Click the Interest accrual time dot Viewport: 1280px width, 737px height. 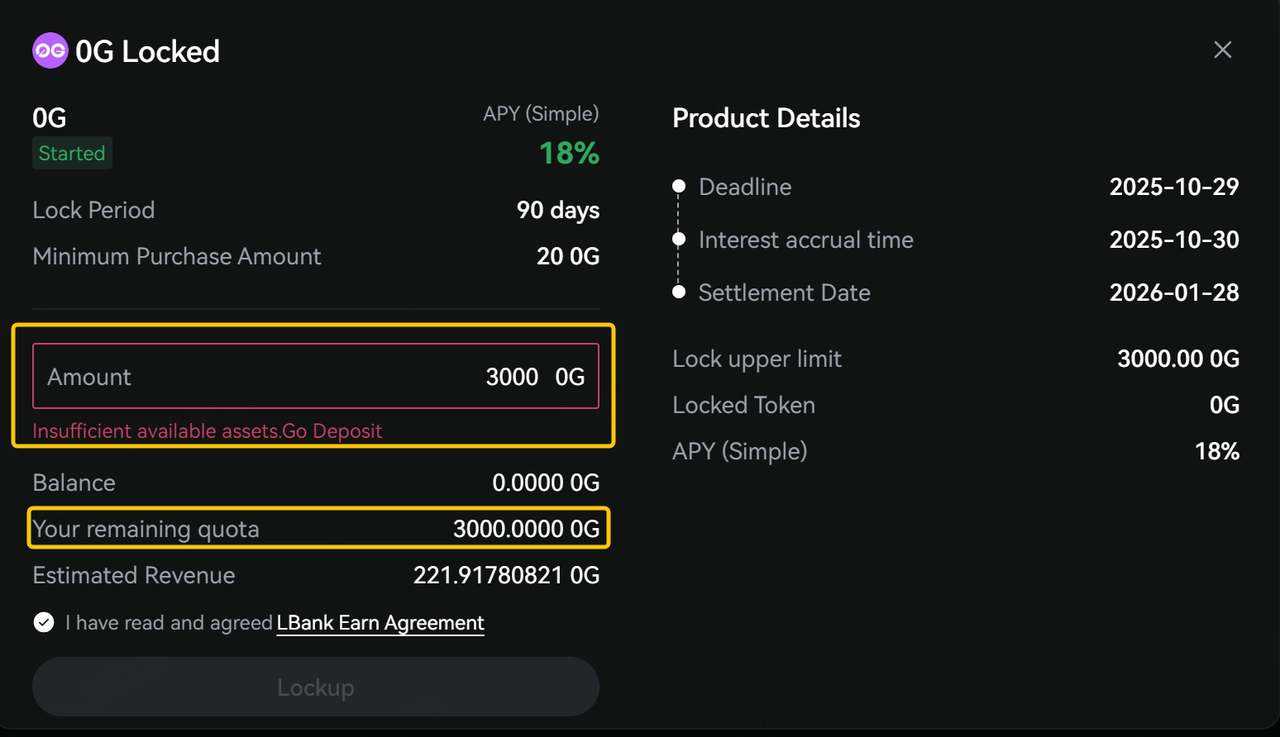(679, 240)
